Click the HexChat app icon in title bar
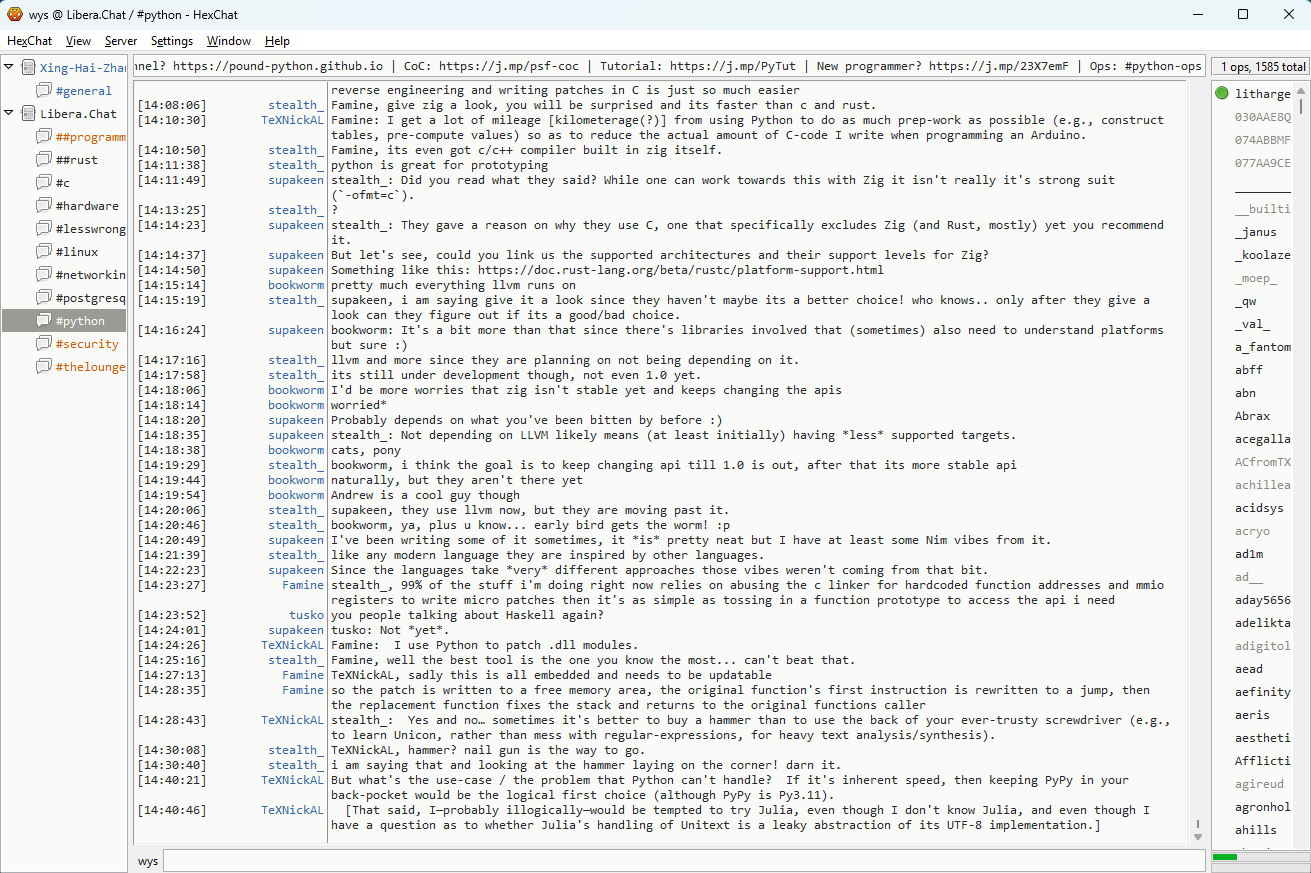Image resolution: width=1311 pixels, height=873 pixels. (15, 14)
